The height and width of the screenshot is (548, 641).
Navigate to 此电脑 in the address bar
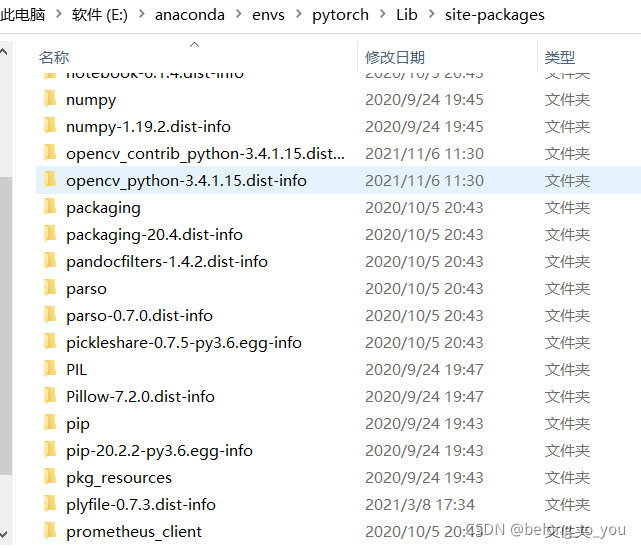click(22, 15)
